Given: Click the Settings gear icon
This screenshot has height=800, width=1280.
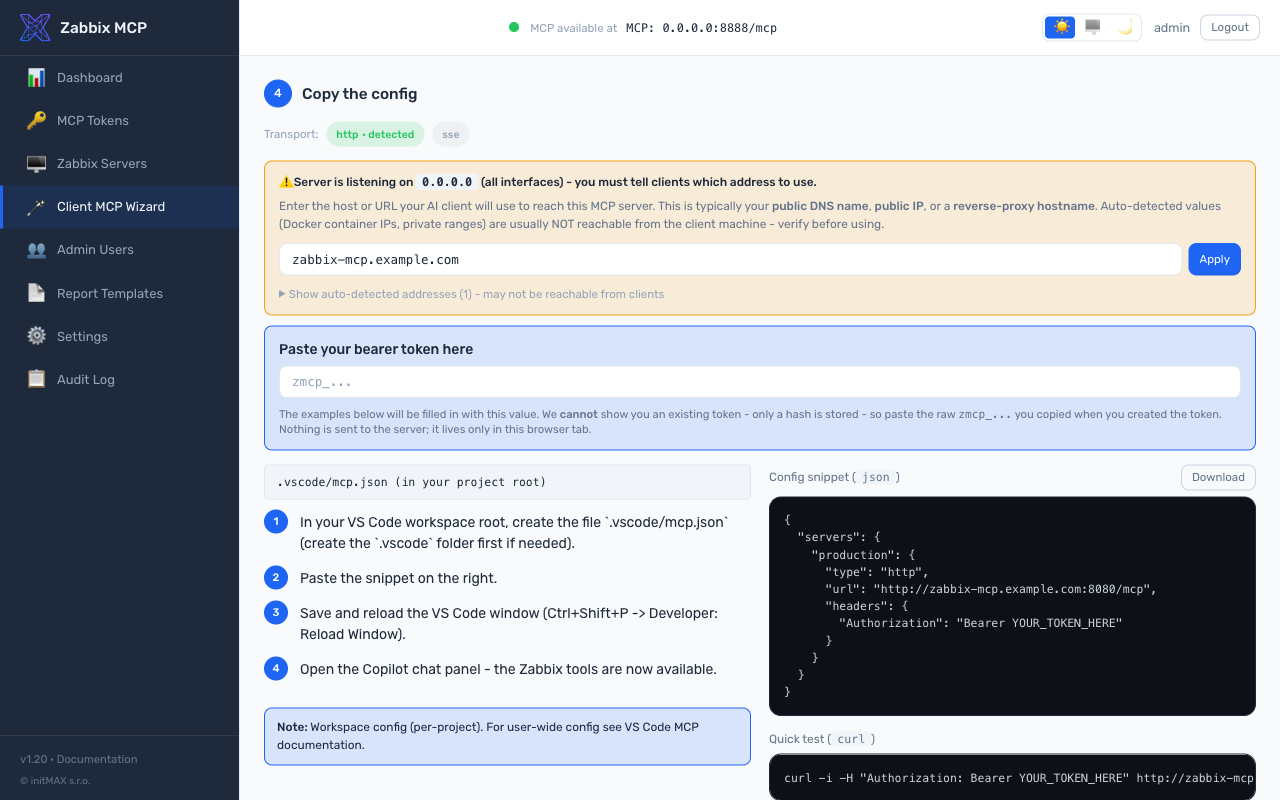Looking at the screenshot, I should click(36, 336).
